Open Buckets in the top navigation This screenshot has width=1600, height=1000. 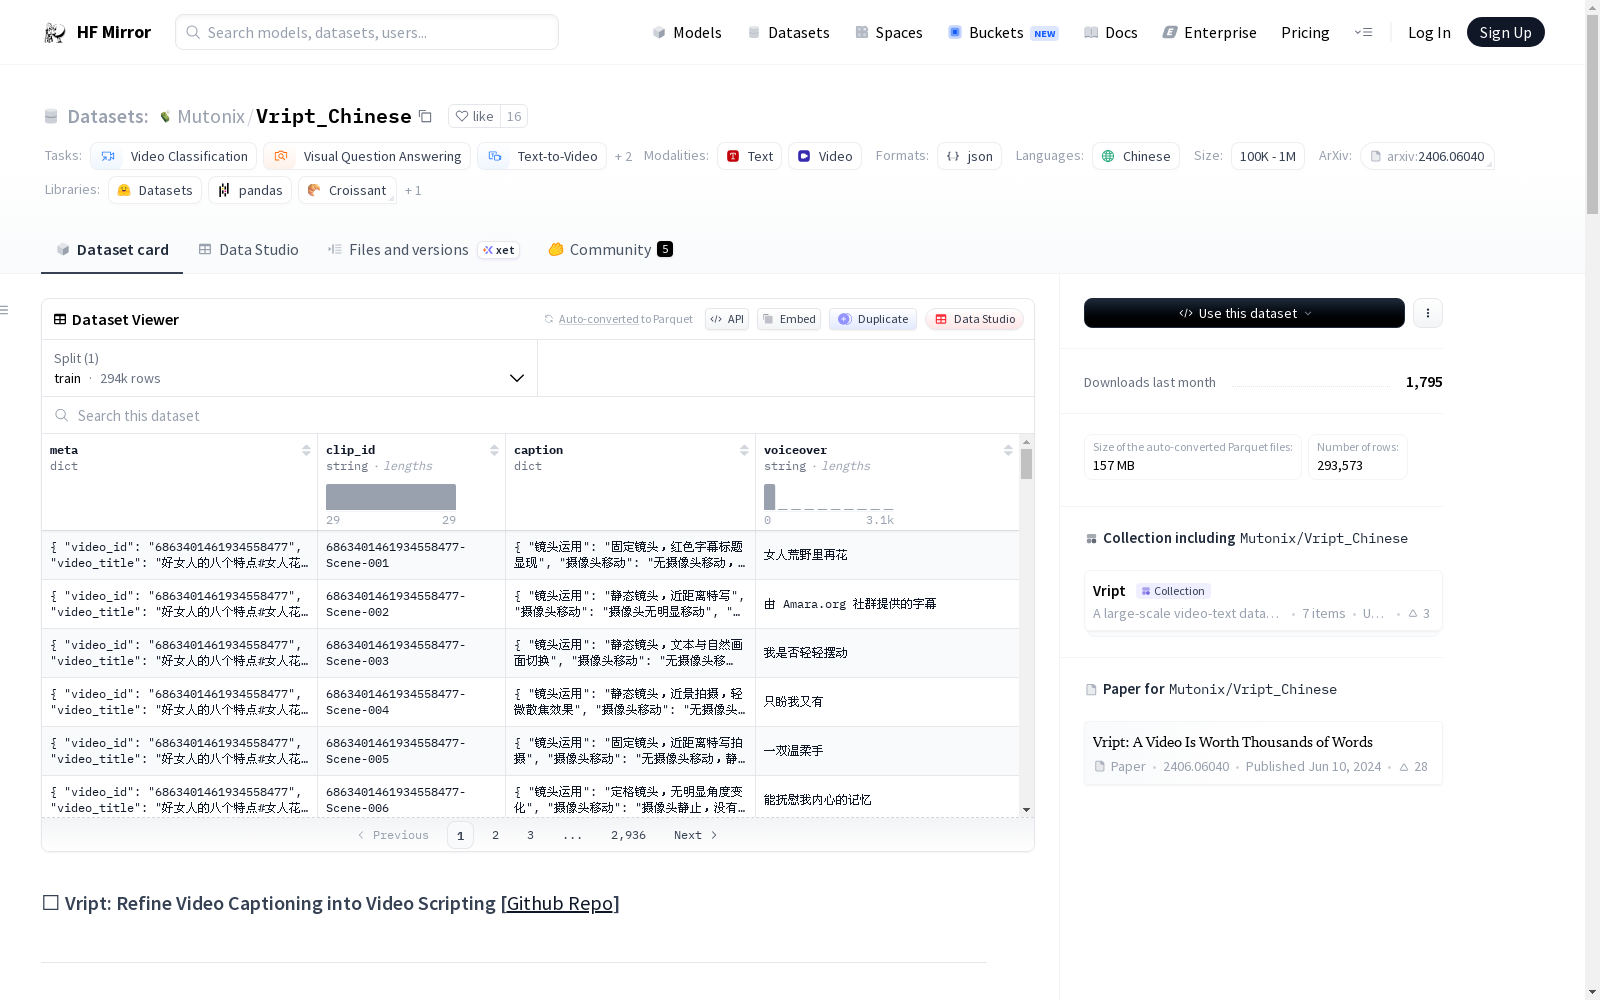pyautogui.click(x=1003, y=33)
